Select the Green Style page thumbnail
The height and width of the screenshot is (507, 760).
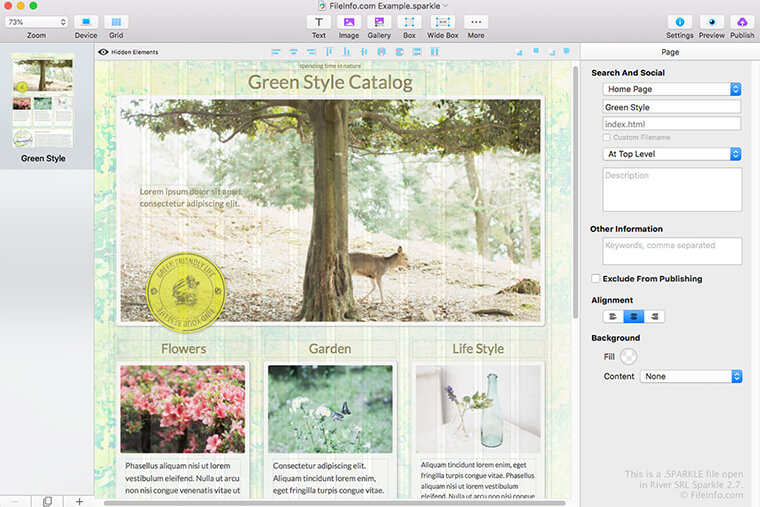click(43, 101)
